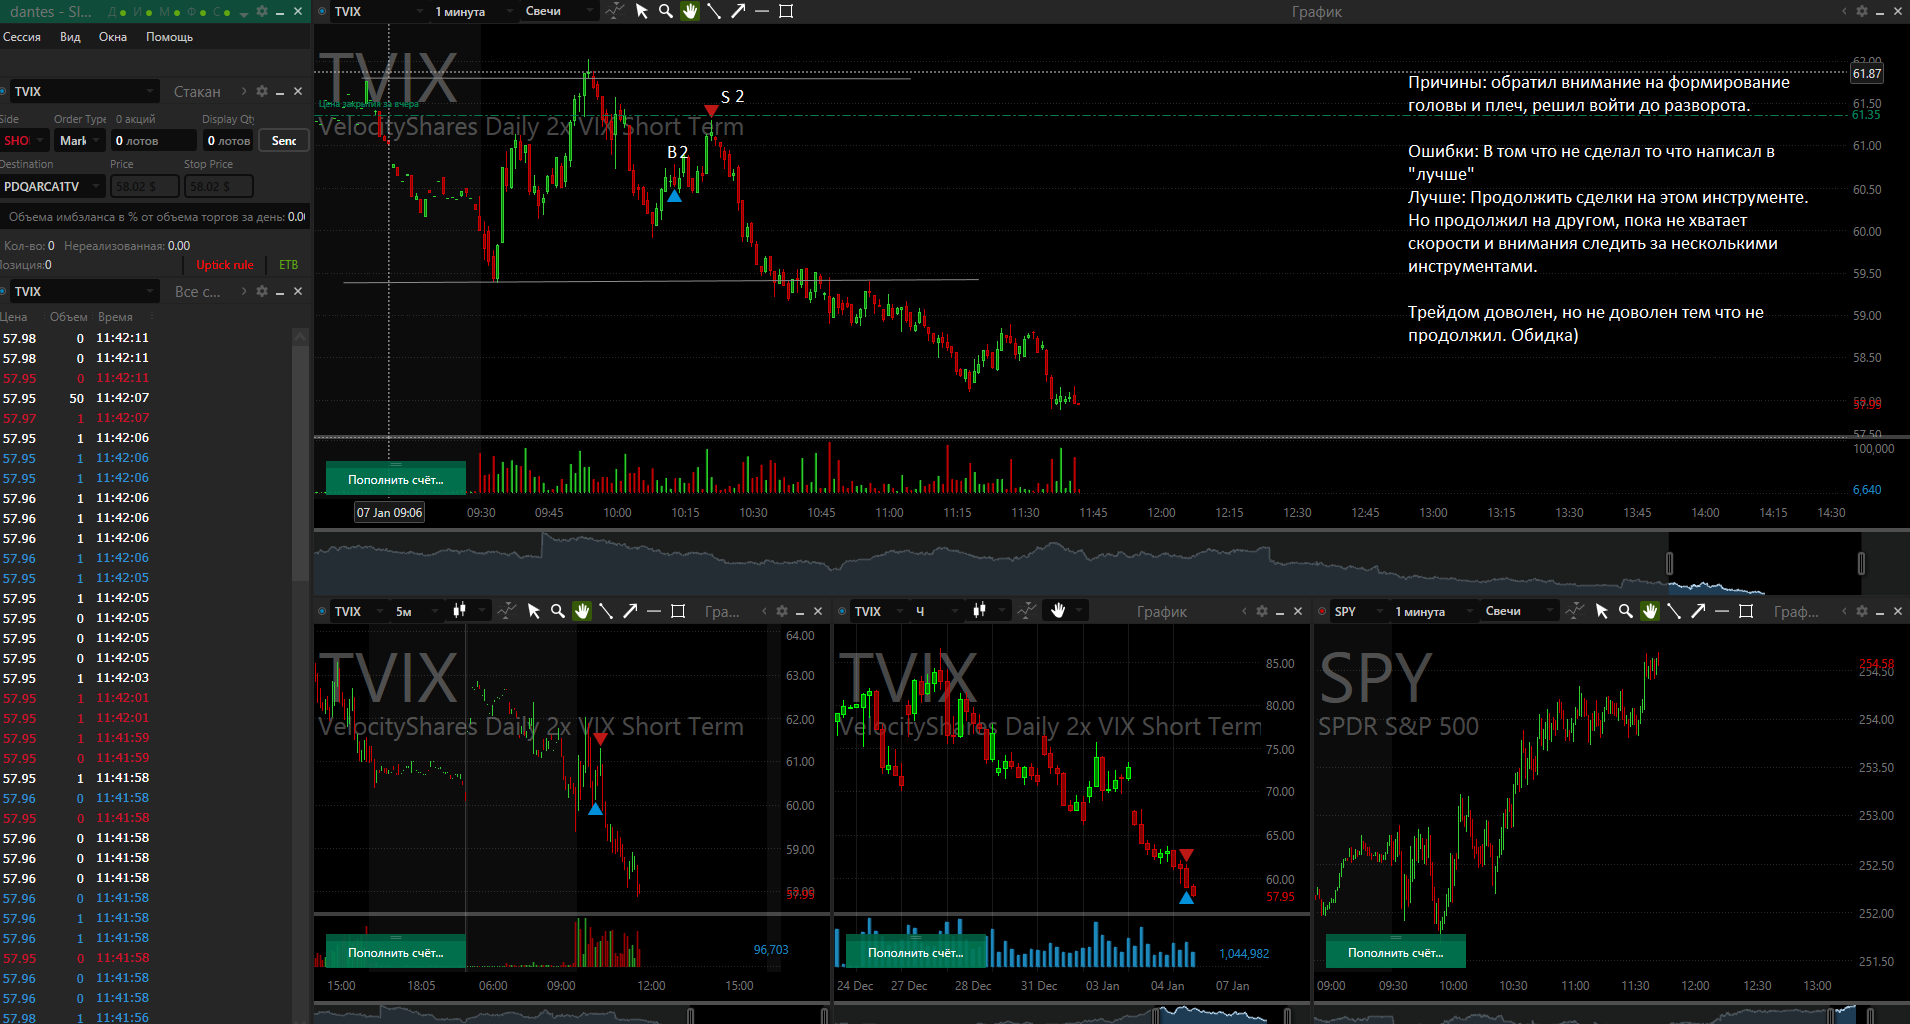This screenshot has height=1024, width=1910.
Task: Open the symbol dropdown of the top TVIX chart
Action: point(378,11)
